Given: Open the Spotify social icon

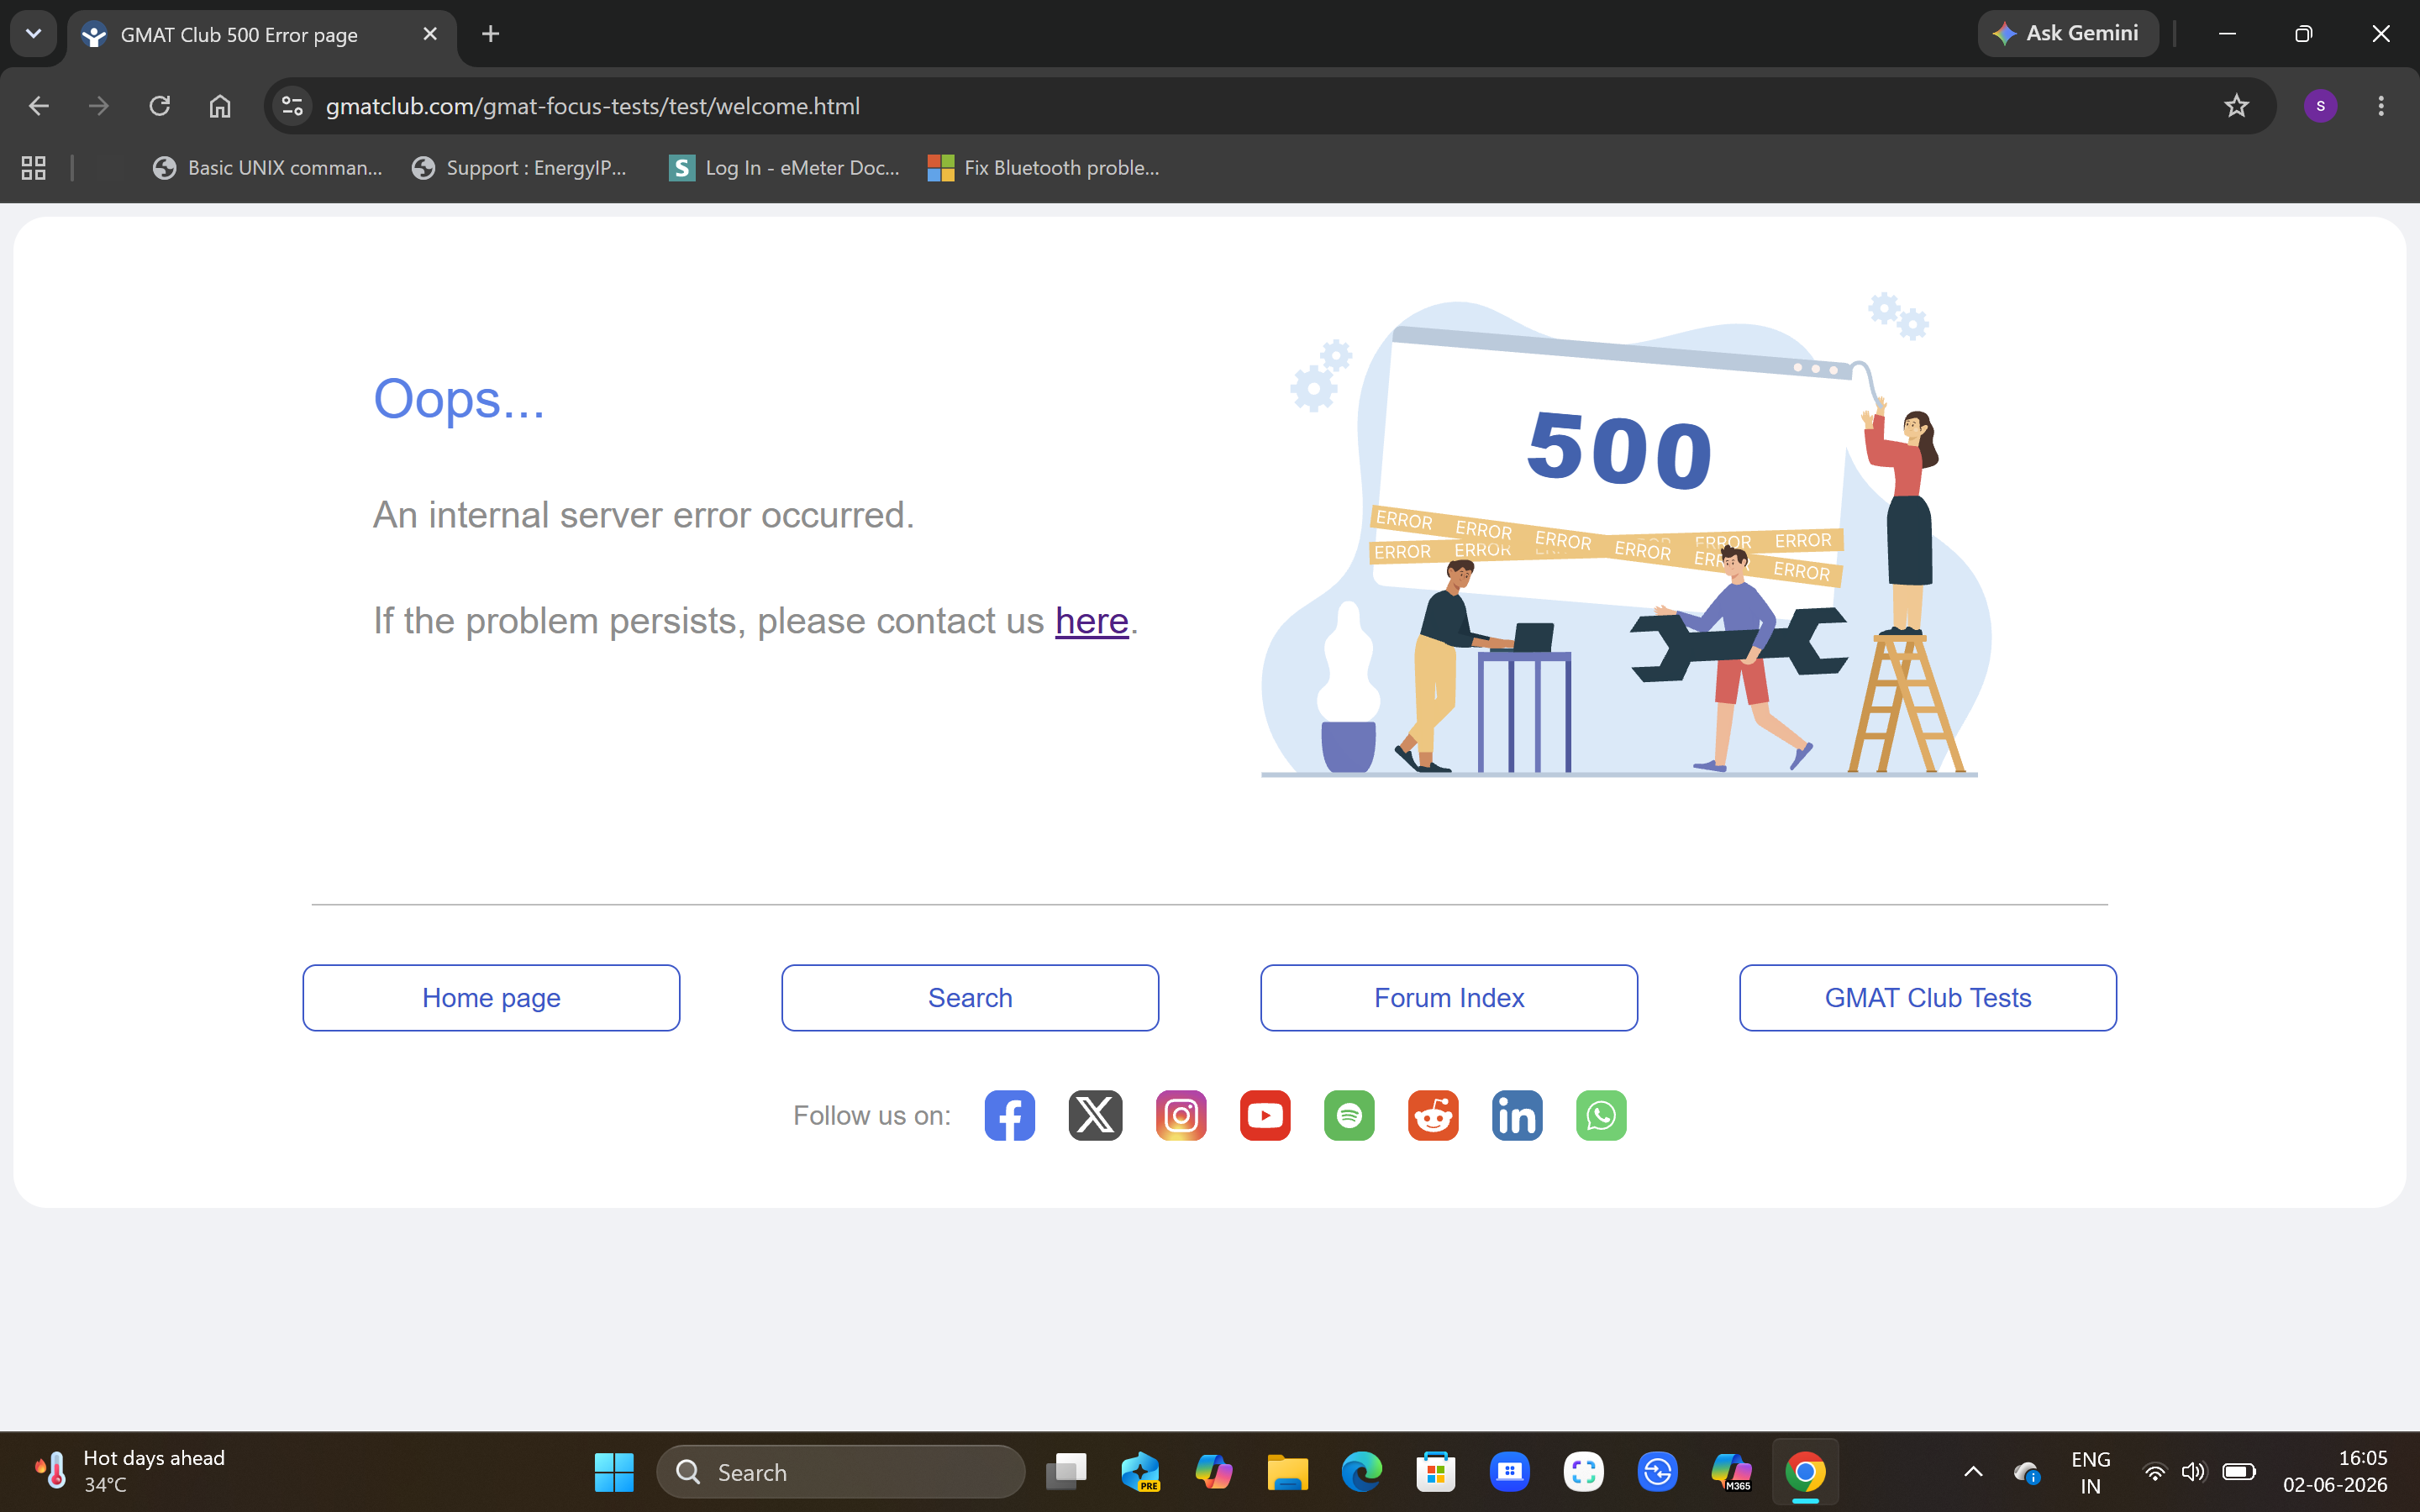Looking at the screenshot, I should point(1349,1115).
